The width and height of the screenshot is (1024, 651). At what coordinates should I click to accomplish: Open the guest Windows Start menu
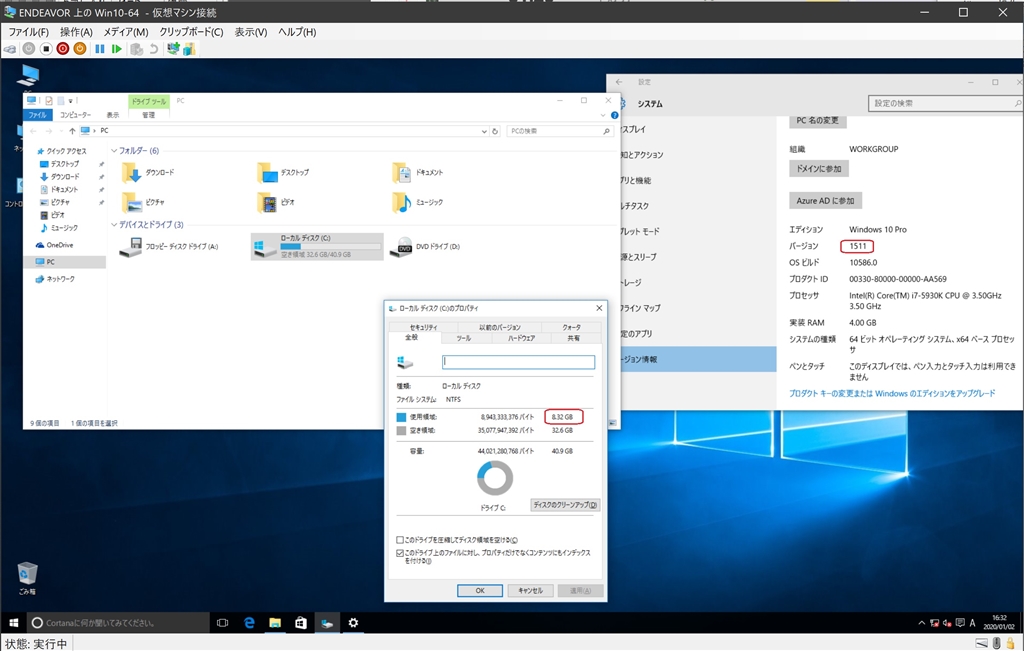tap(13, 623)
